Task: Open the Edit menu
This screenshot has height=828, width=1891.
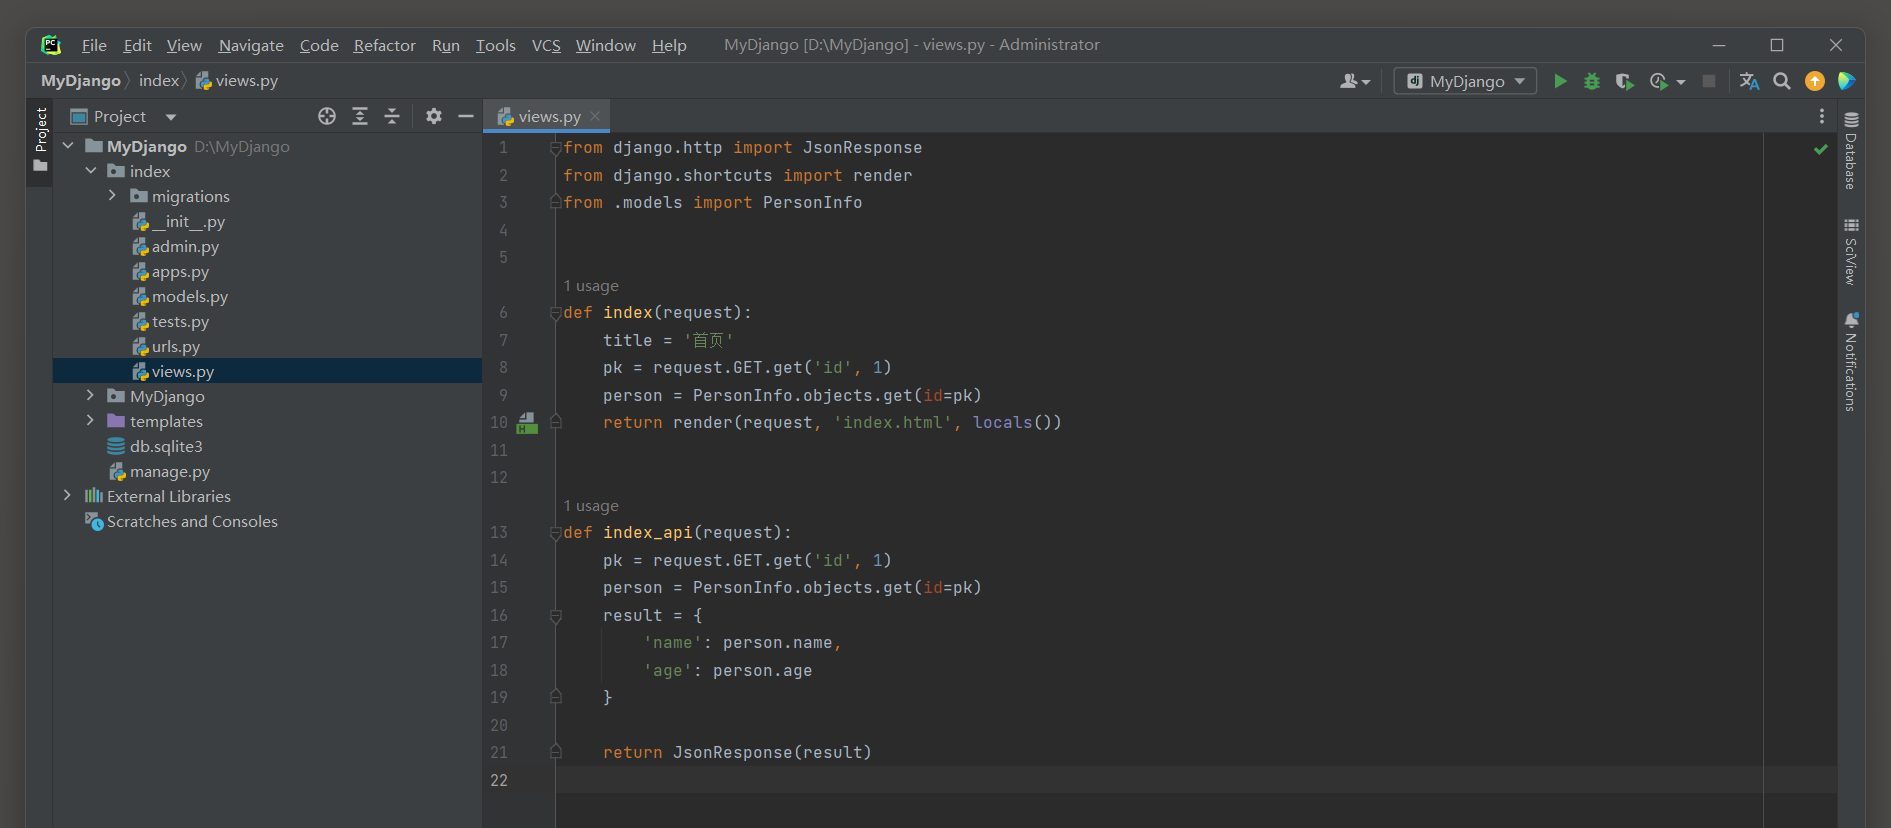Action: 137,45
